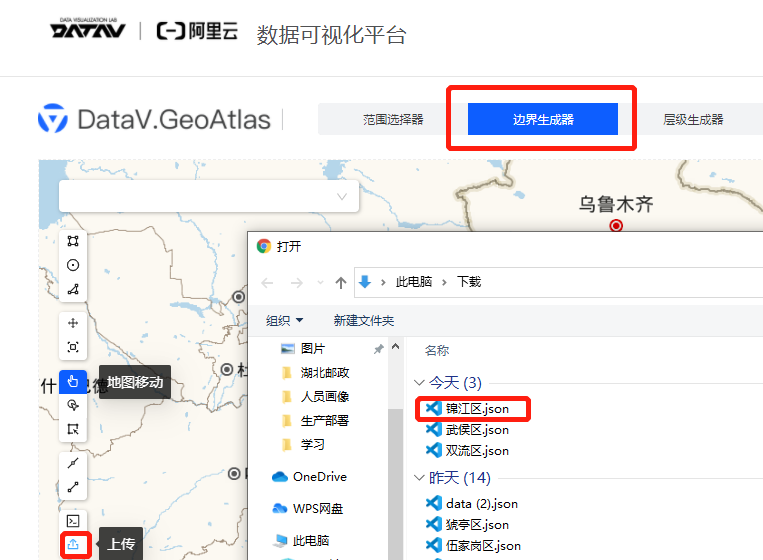The height and width of the screenshot is (560, 763).
Task: Select file 猇亭区.json
Action: pos(467,524)
